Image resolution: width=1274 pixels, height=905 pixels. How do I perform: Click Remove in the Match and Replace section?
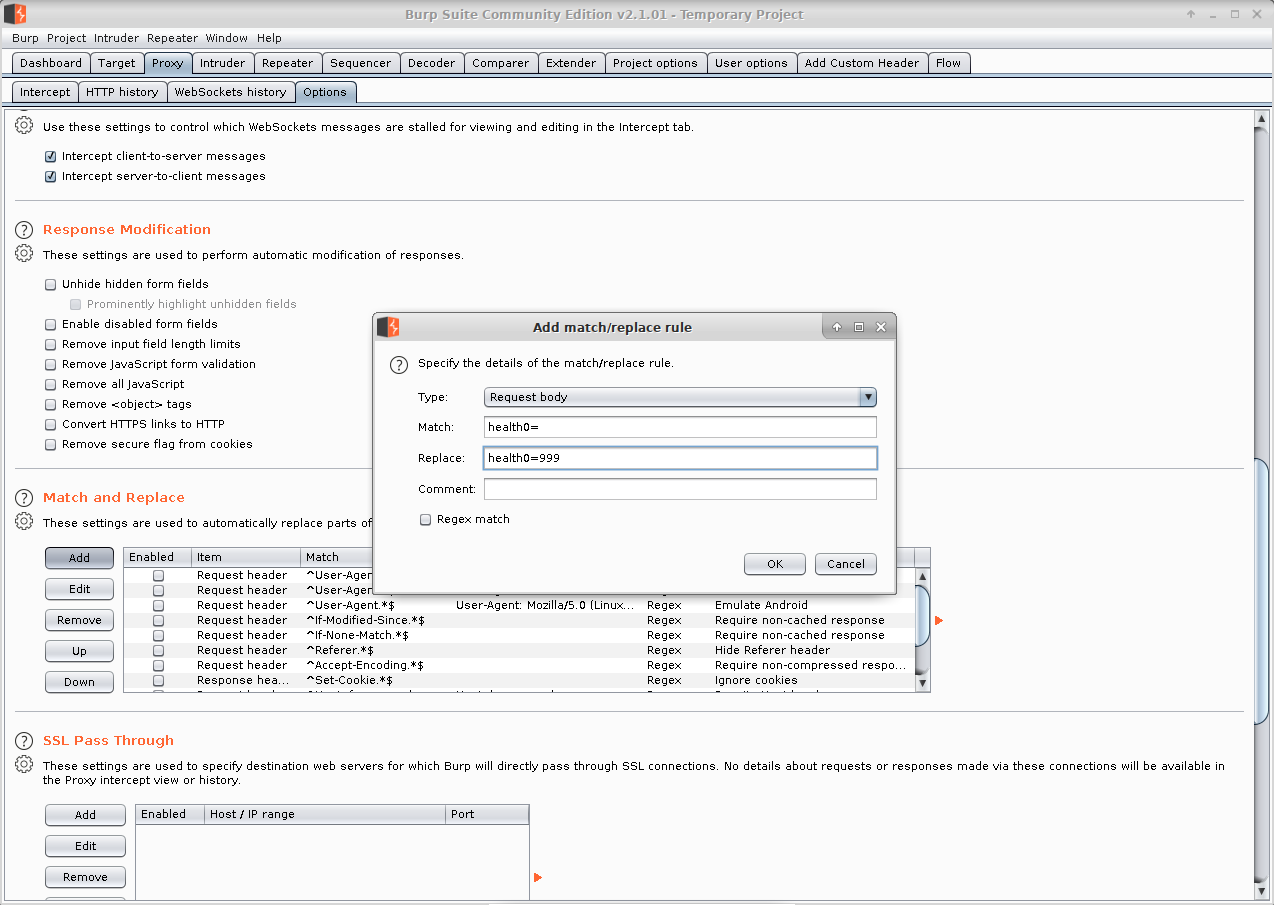(79, 620)
